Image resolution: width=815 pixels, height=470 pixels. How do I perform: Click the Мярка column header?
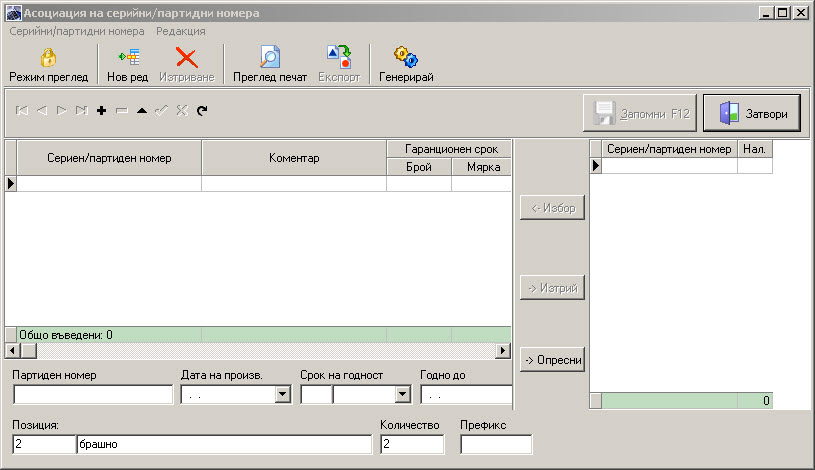coord(483,167)
